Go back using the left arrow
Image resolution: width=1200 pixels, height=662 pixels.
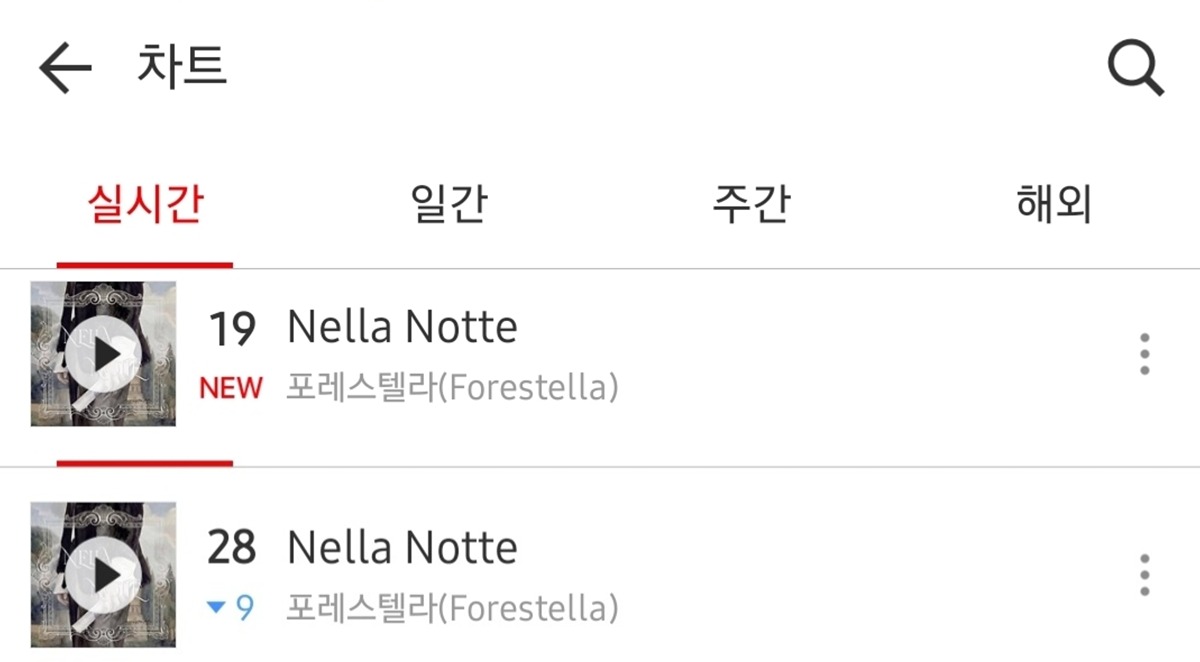[x=65, y=69]
